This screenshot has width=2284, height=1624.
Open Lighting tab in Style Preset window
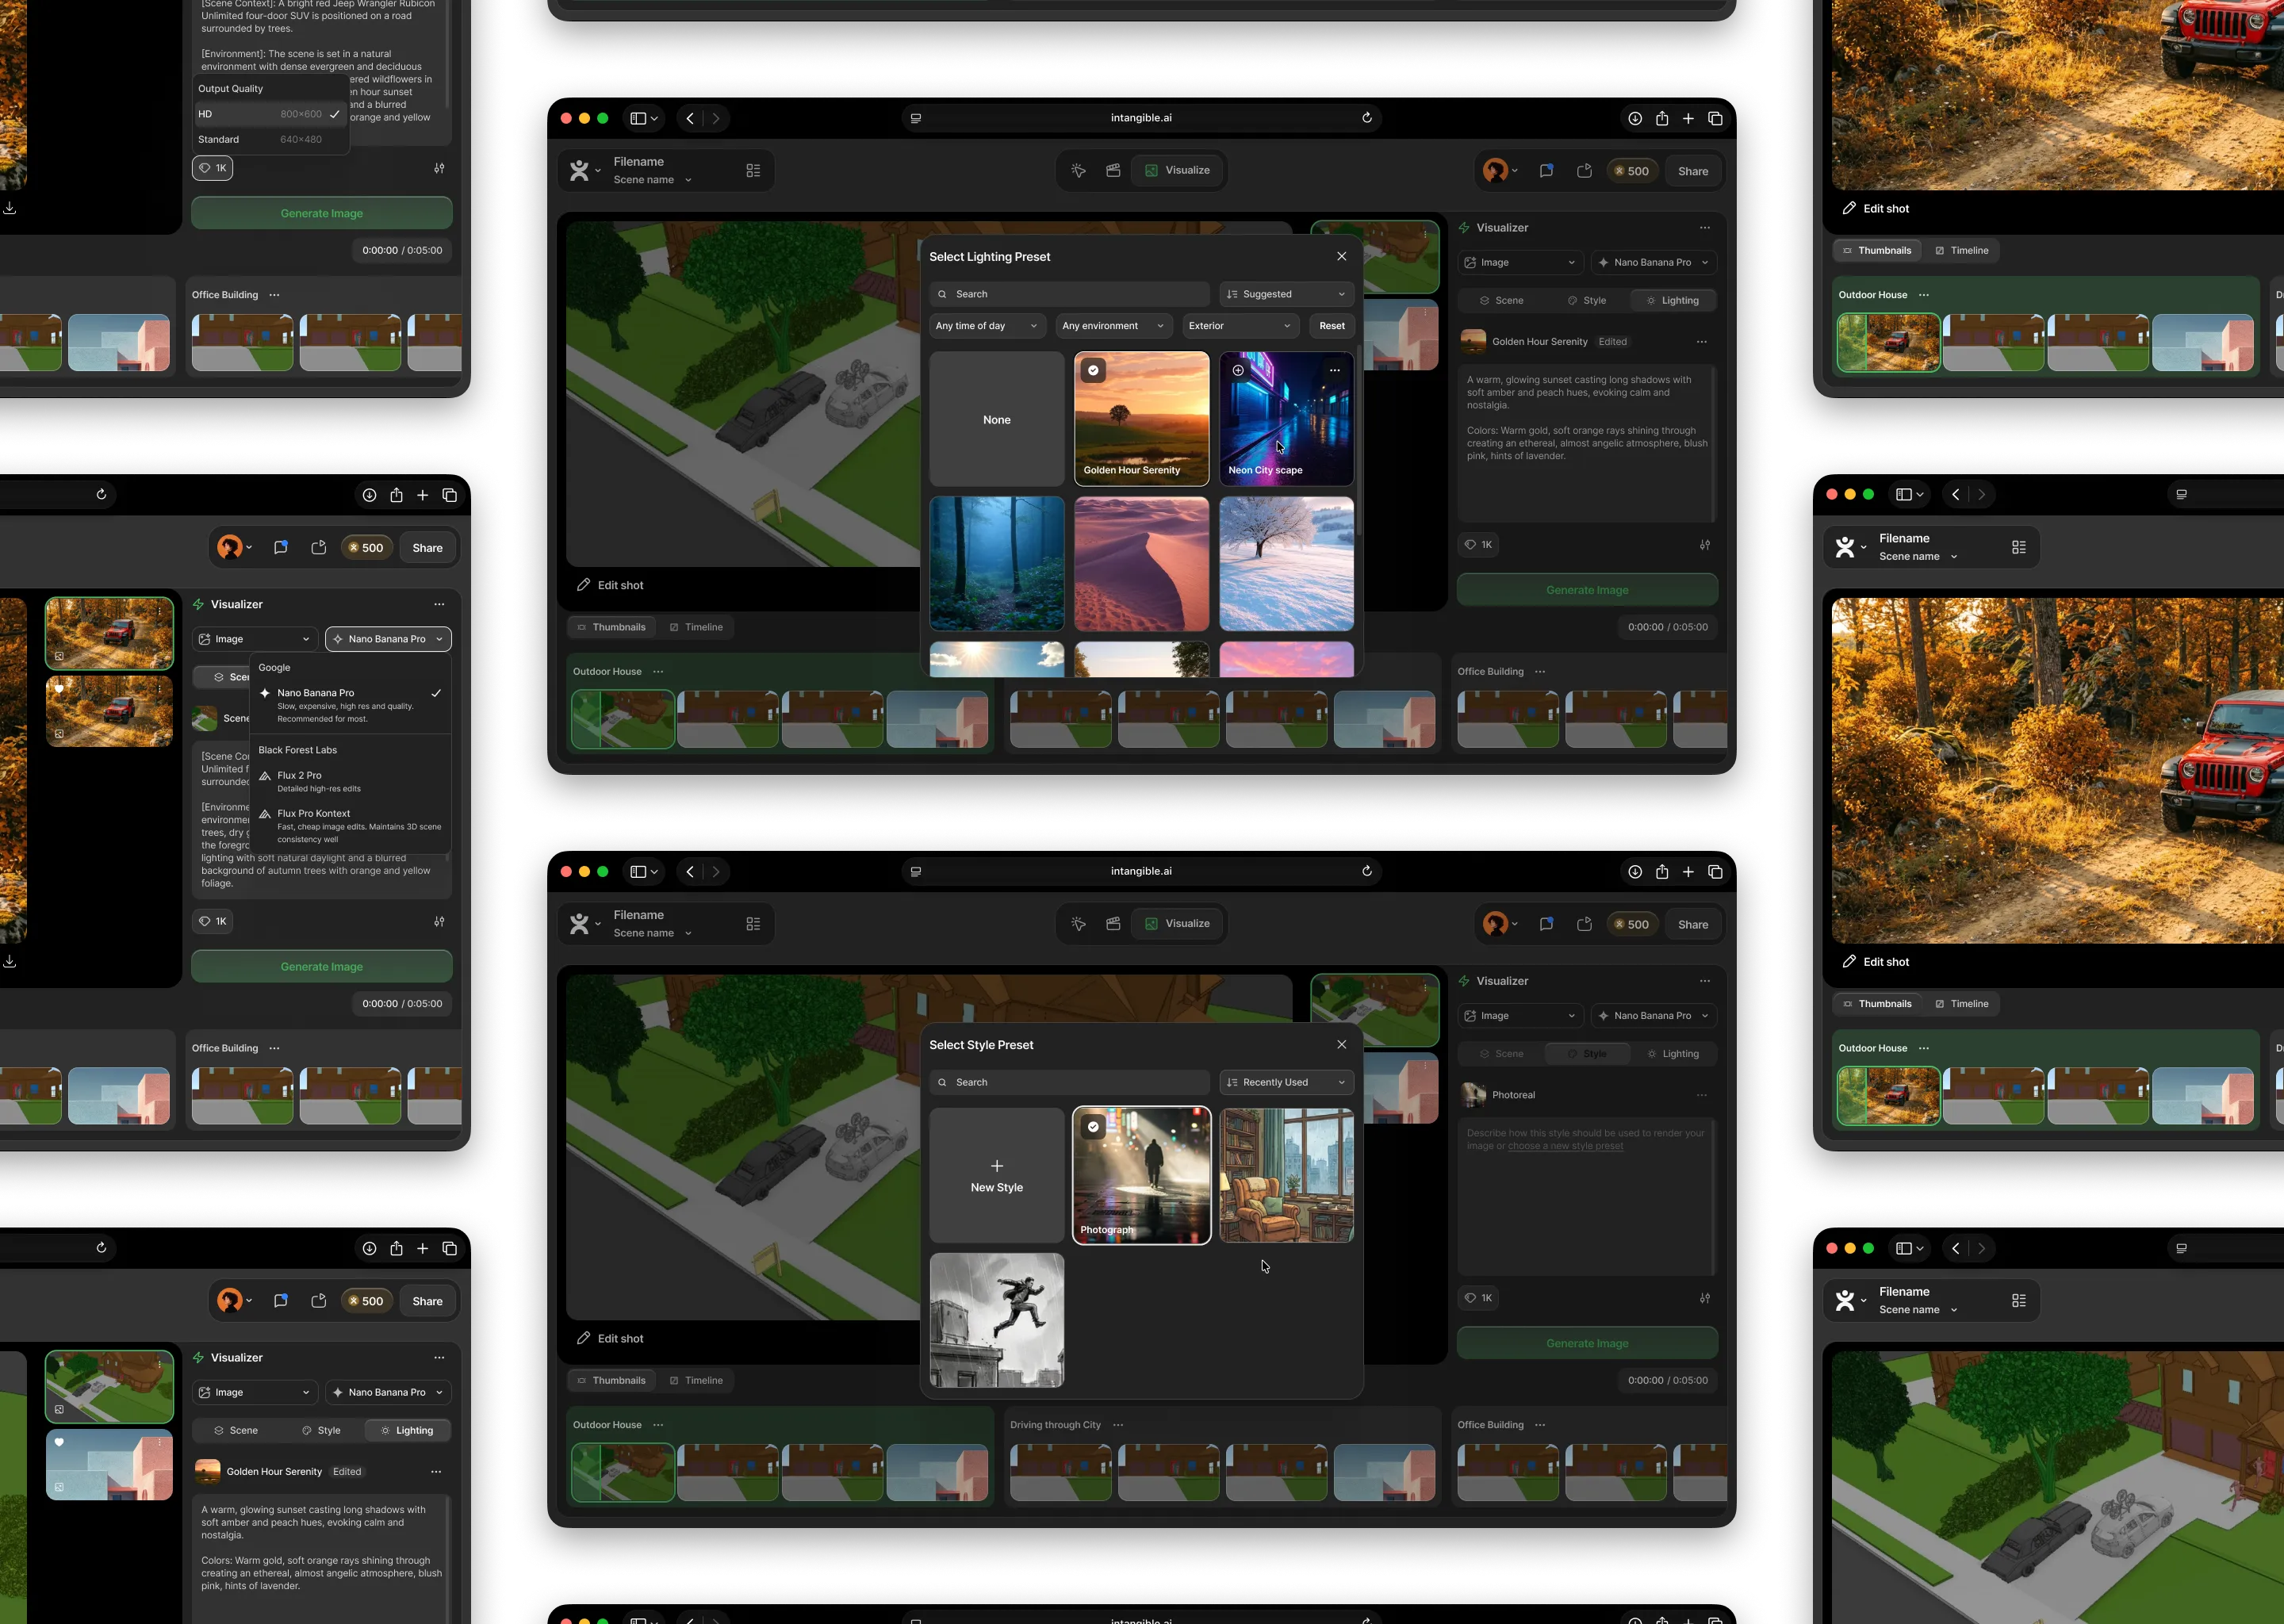(1673, 1054)
